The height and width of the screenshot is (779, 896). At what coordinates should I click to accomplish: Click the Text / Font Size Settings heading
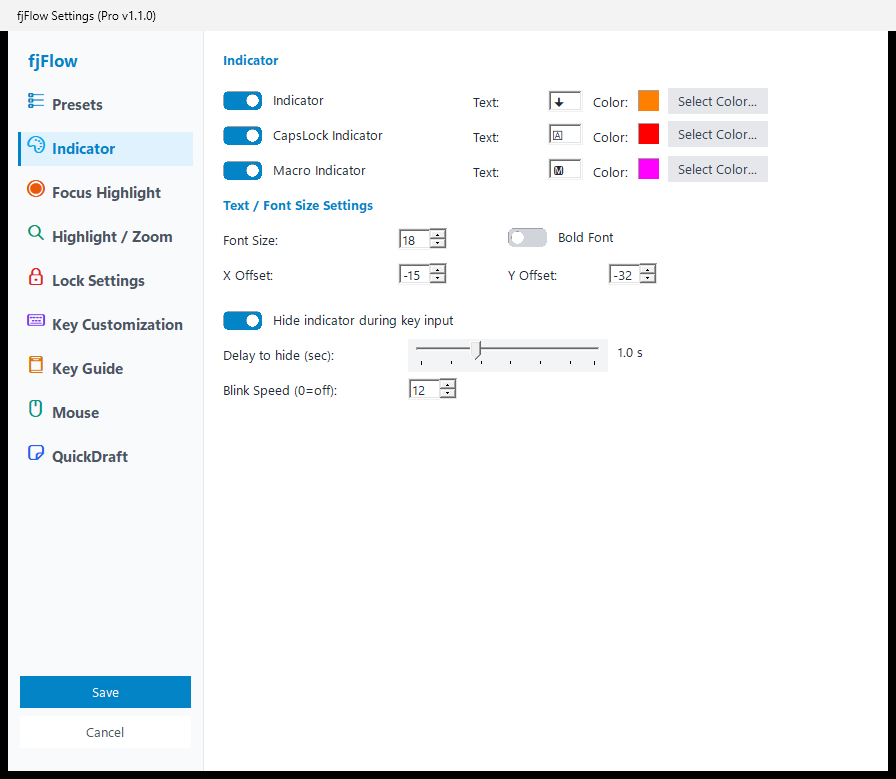point(298,206)
